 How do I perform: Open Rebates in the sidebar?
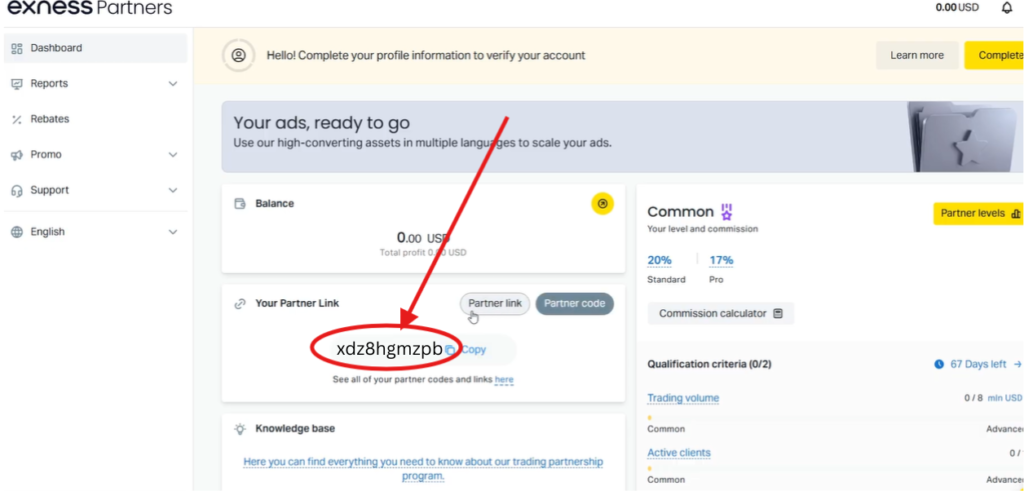point(95,119)
